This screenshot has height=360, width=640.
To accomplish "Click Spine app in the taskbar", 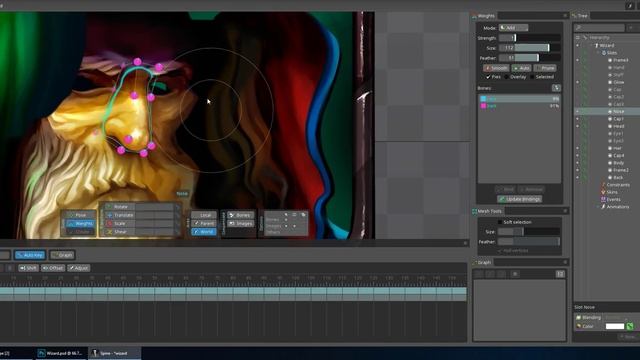I will 115,353.
